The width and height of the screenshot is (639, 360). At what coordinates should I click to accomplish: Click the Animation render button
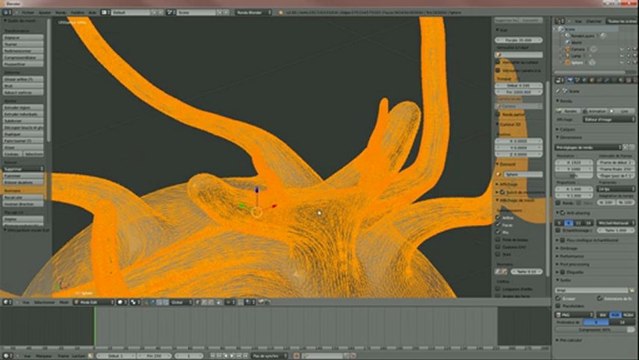(595, 111)
